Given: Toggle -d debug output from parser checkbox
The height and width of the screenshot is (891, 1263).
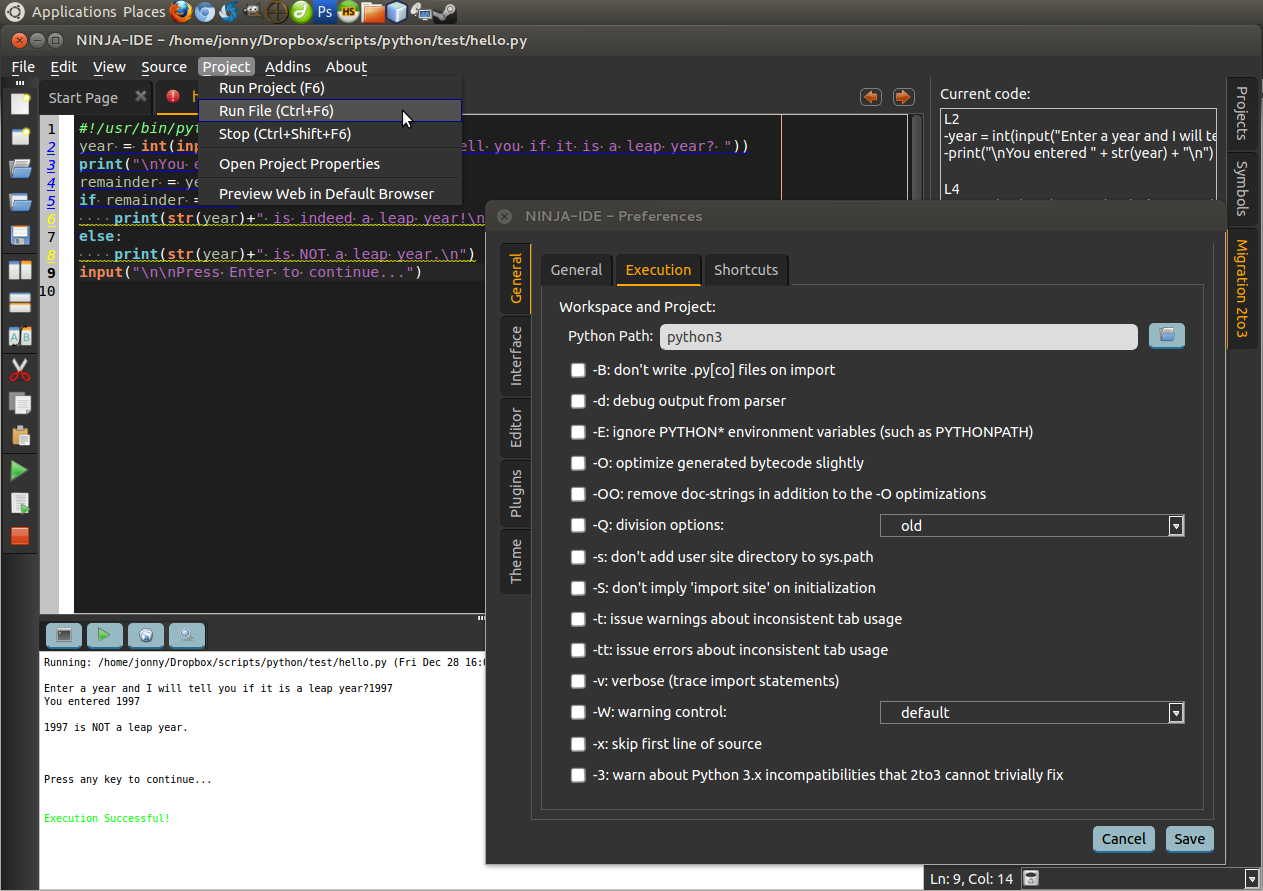Looking at the screenshot, I should pos(578,401).
